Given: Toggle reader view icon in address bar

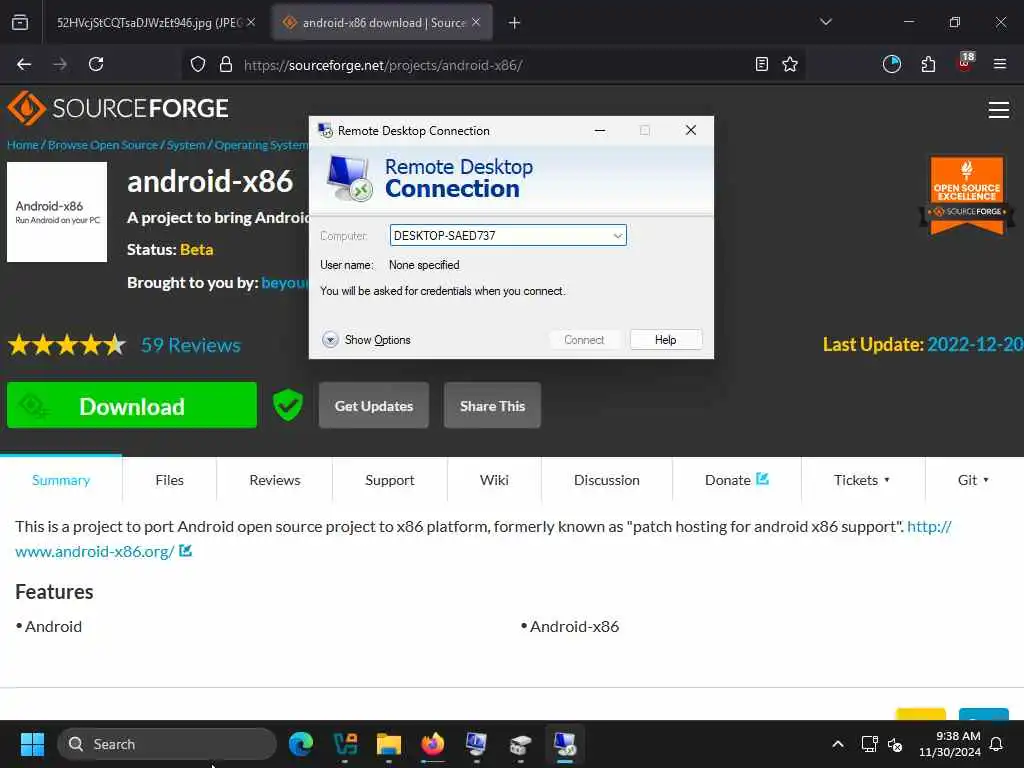Looking at the screenshot, I should point(761,64).
